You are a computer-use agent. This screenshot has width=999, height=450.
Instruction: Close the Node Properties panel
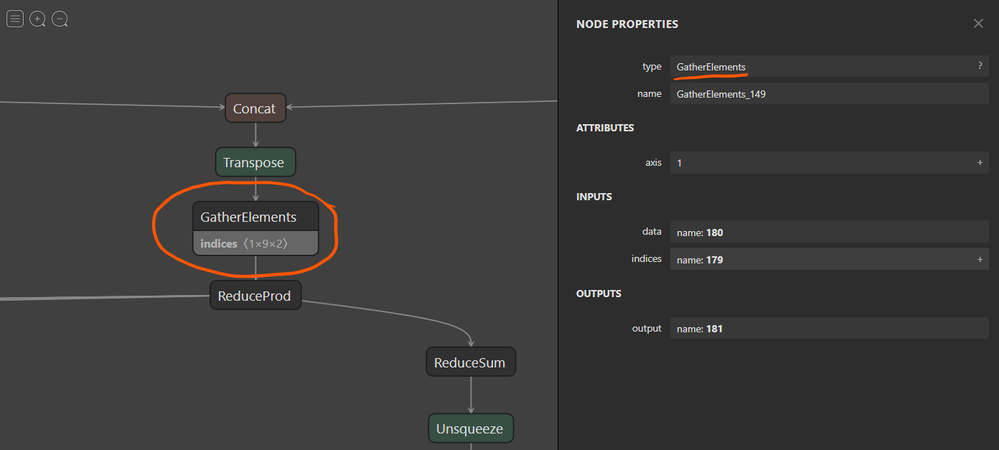[978, 23]
